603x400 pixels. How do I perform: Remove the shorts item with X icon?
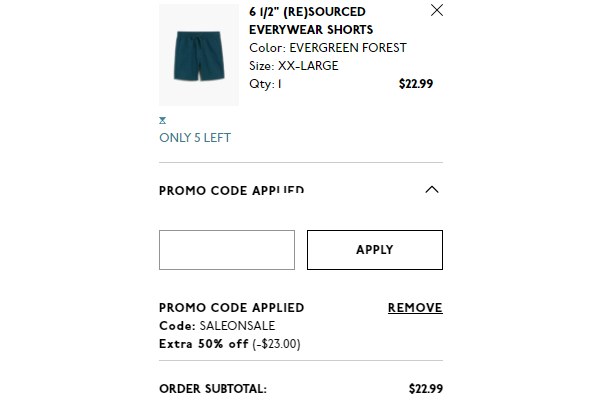(437, 10)
